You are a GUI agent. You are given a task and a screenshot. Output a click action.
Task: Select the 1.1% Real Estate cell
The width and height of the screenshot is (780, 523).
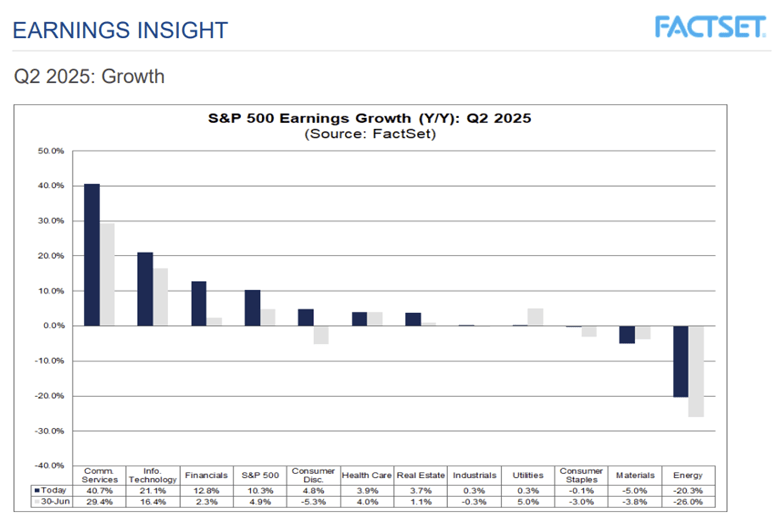point(421,502)
